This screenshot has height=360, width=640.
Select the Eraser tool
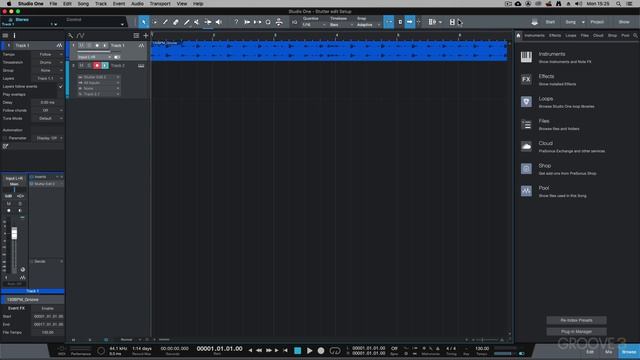point(176,22)
